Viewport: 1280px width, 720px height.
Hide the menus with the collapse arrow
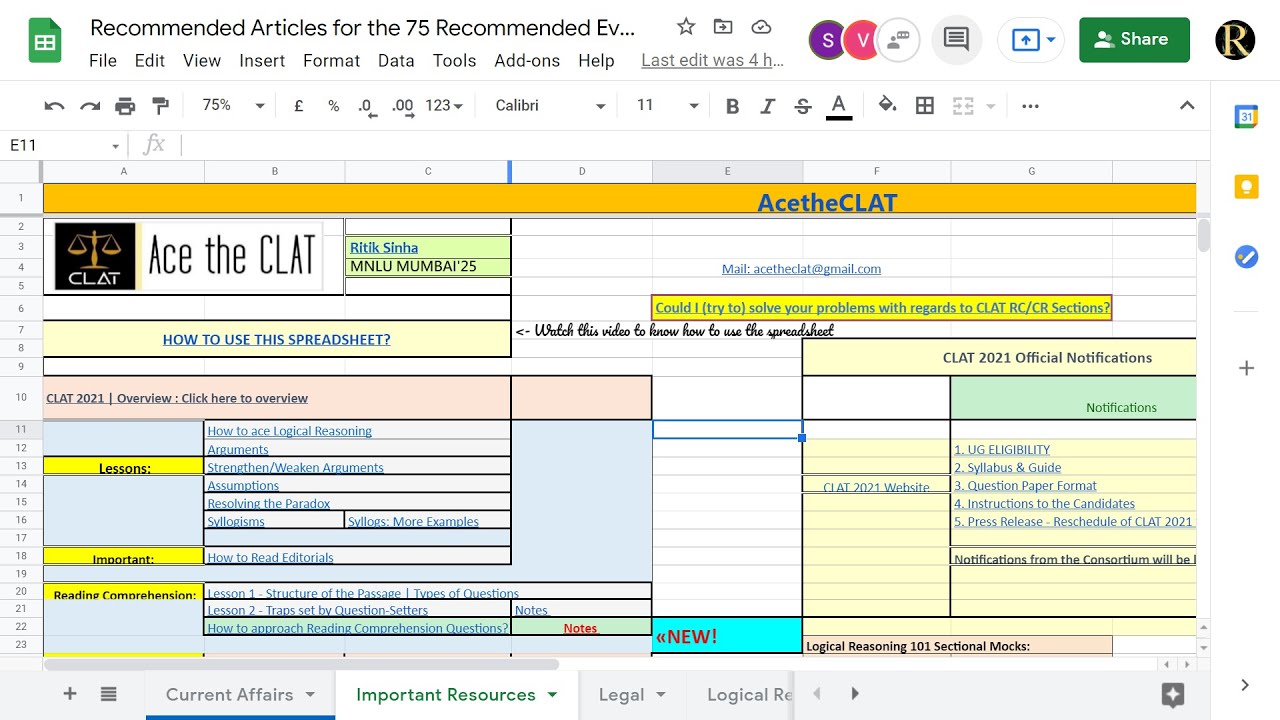point(1187,106)
